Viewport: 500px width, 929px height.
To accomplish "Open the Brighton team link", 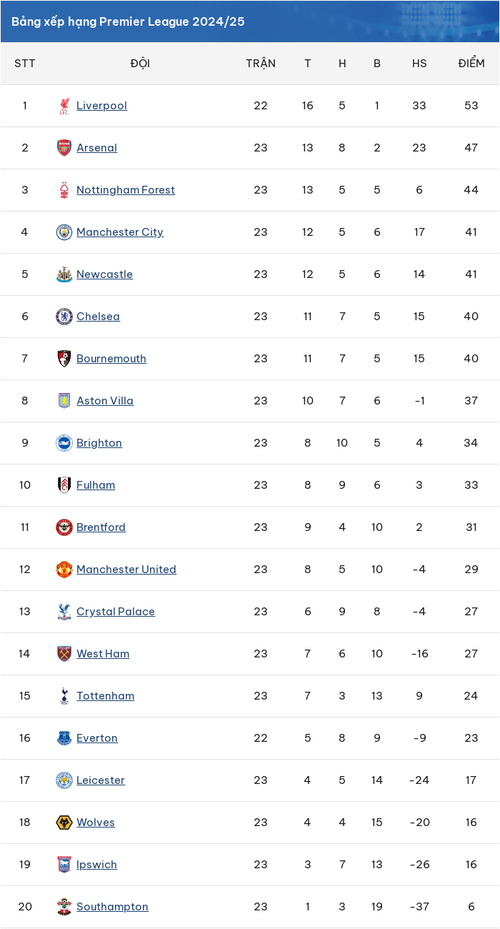I will [99, 443].
